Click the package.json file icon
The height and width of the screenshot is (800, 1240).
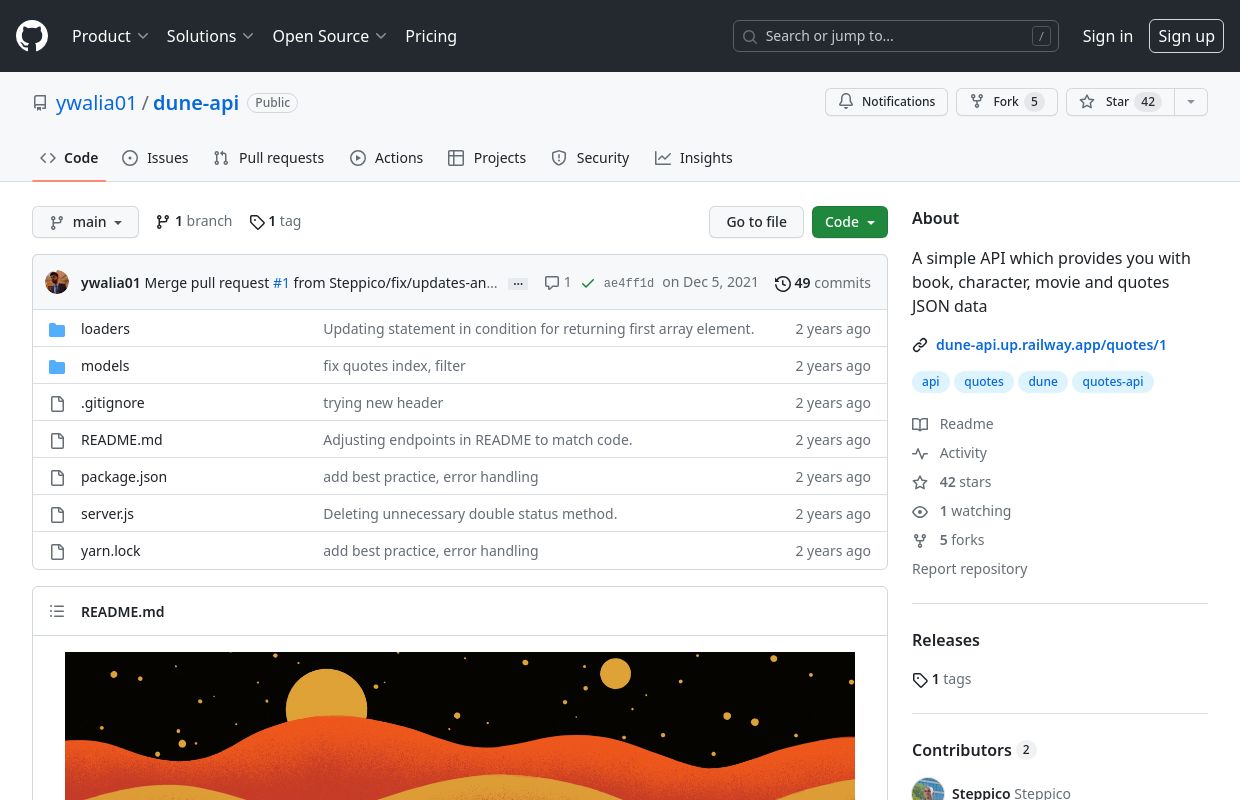[57, 477]
